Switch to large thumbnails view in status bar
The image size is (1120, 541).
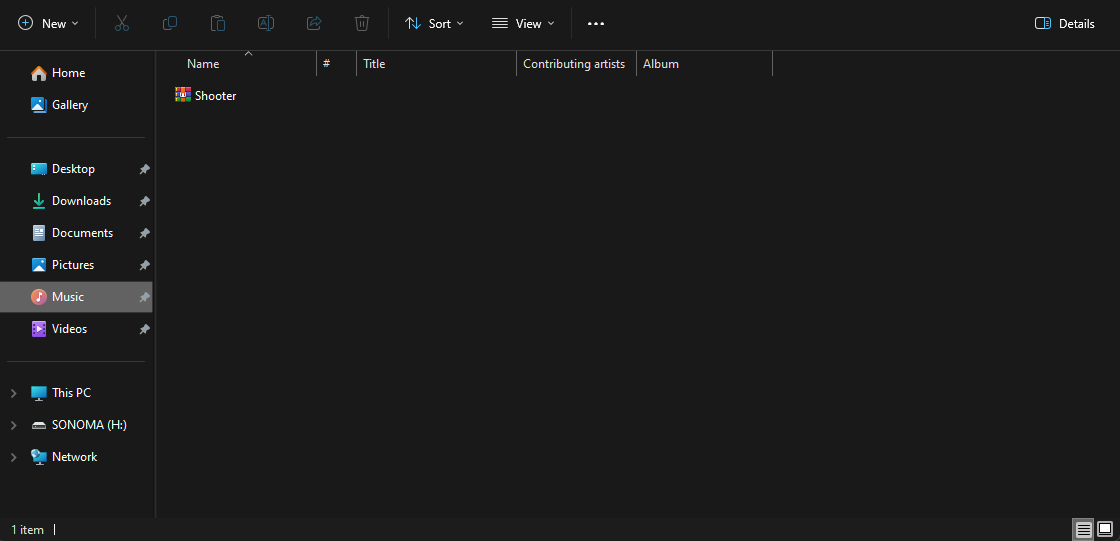click(x=1105, y=529)
